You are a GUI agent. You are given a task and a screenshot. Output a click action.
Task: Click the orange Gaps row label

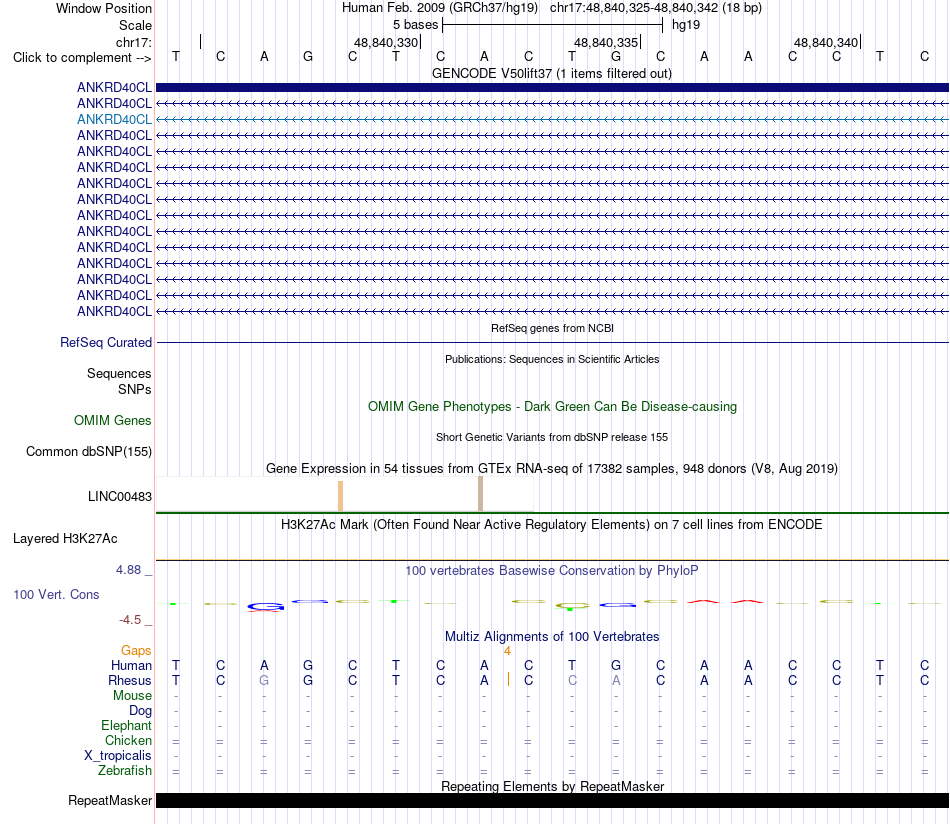point(136,651)
